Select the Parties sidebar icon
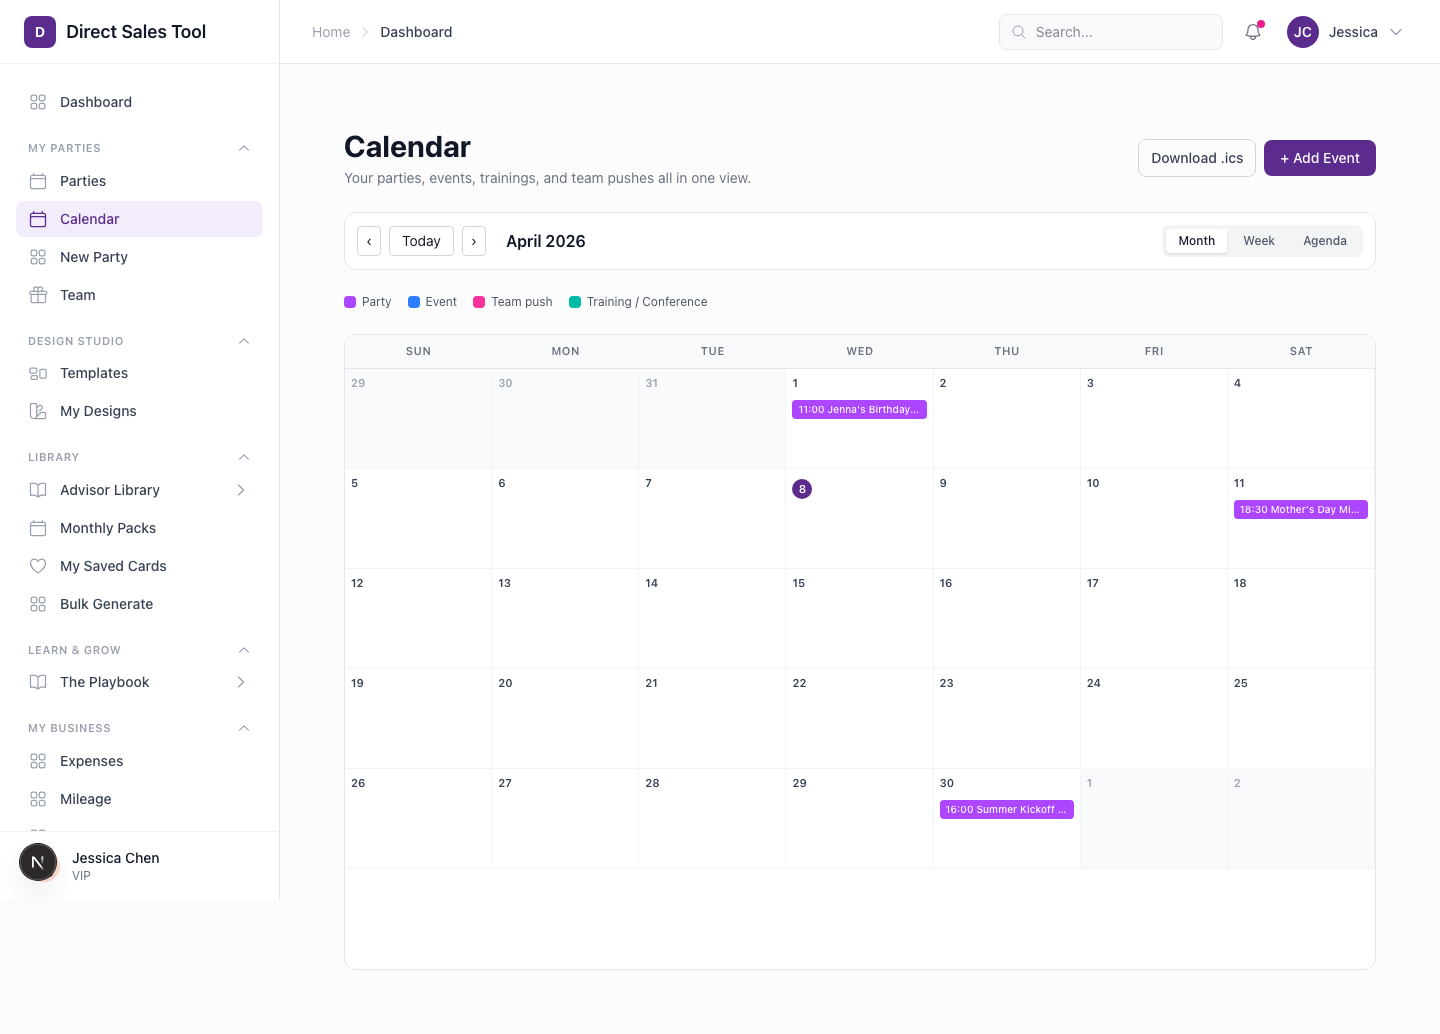The height and width of the screenshot is (1034, 1440). point(38,181)
